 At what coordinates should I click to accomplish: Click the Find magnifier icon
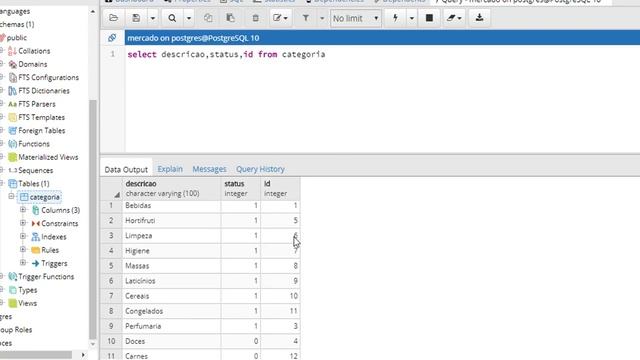pyautogui.click(x=172, y=18)
